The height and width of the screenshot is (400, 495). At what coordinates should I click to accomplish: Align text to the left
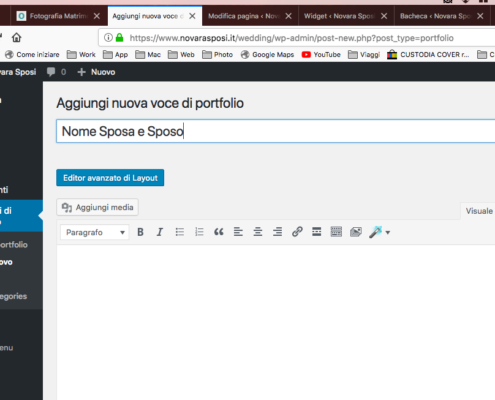(238, 232)
